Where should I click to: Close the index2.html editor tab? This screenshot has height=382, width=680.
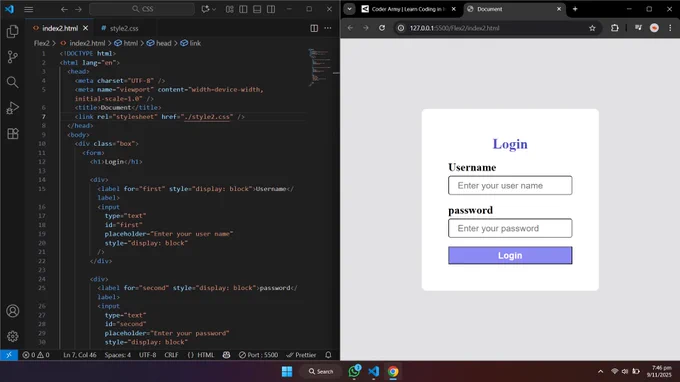click(x=85, y=28)
